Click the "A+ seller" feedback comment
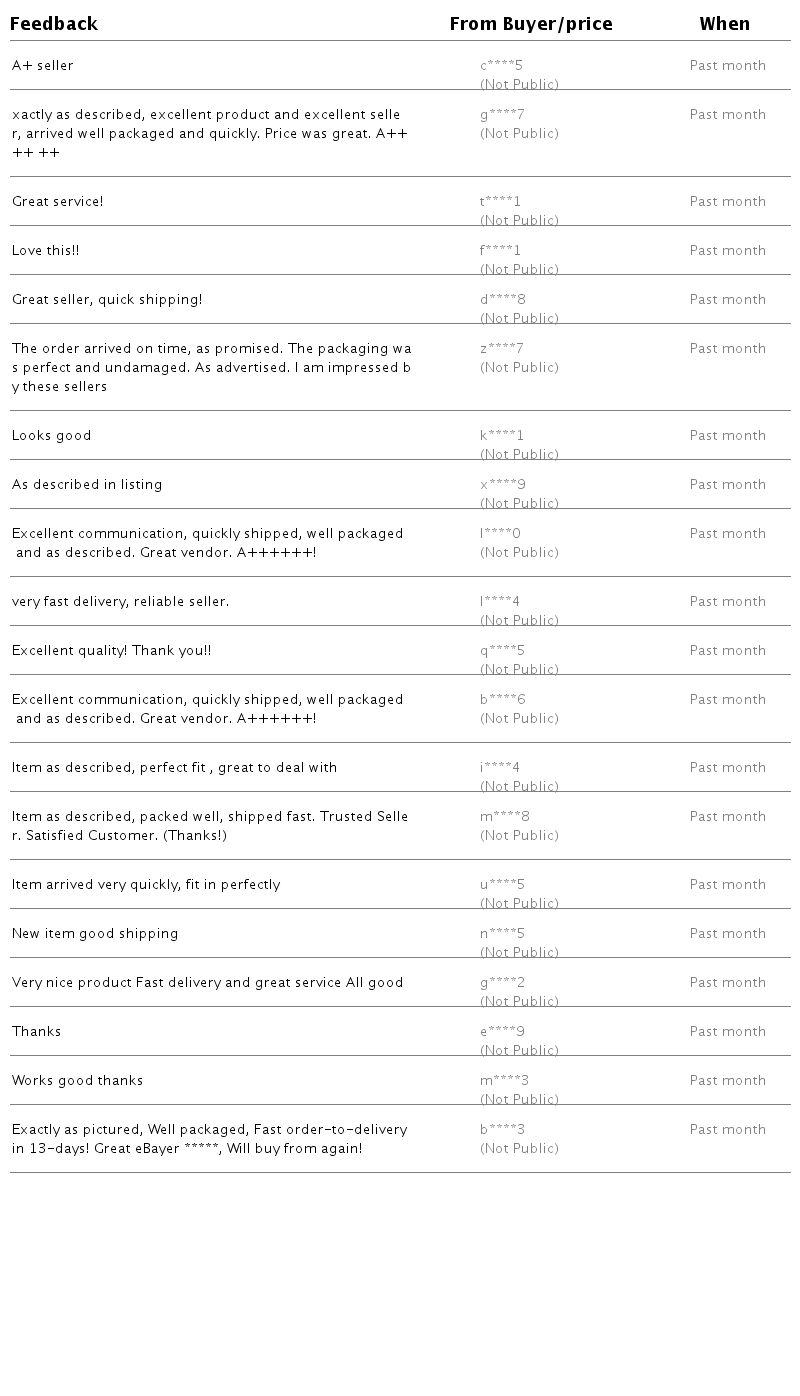The height and width of the screenshot is (1396, 800). click(x=43, y=66)
